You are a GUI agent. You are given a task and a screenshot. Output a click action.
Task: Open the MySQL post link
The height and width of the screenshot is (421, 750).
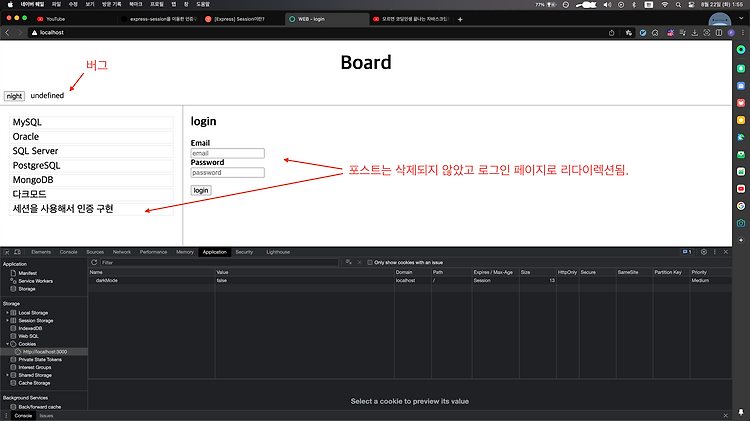(27, 122)
